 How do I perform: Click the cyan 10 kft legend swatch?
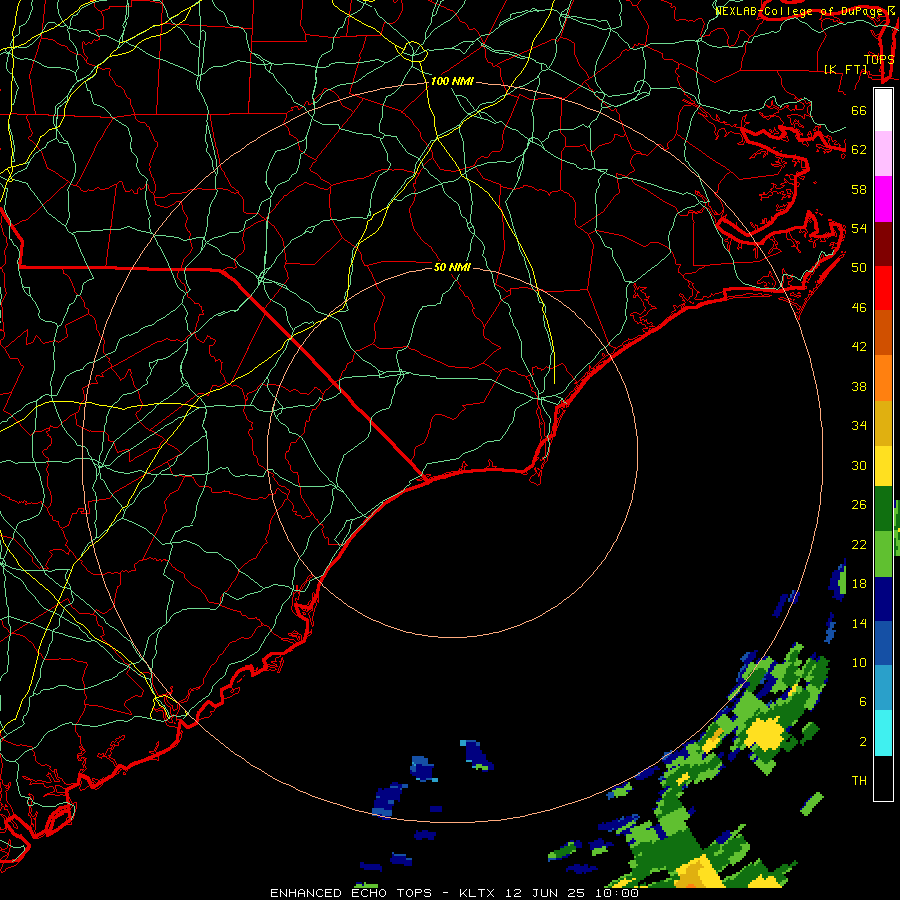click(x=883, y=733)
